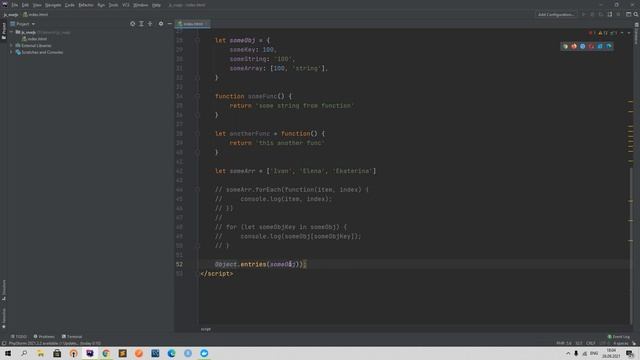Screen dimensions: 640x360
Task: Fold the comment block at line 44
Action: 197,190
